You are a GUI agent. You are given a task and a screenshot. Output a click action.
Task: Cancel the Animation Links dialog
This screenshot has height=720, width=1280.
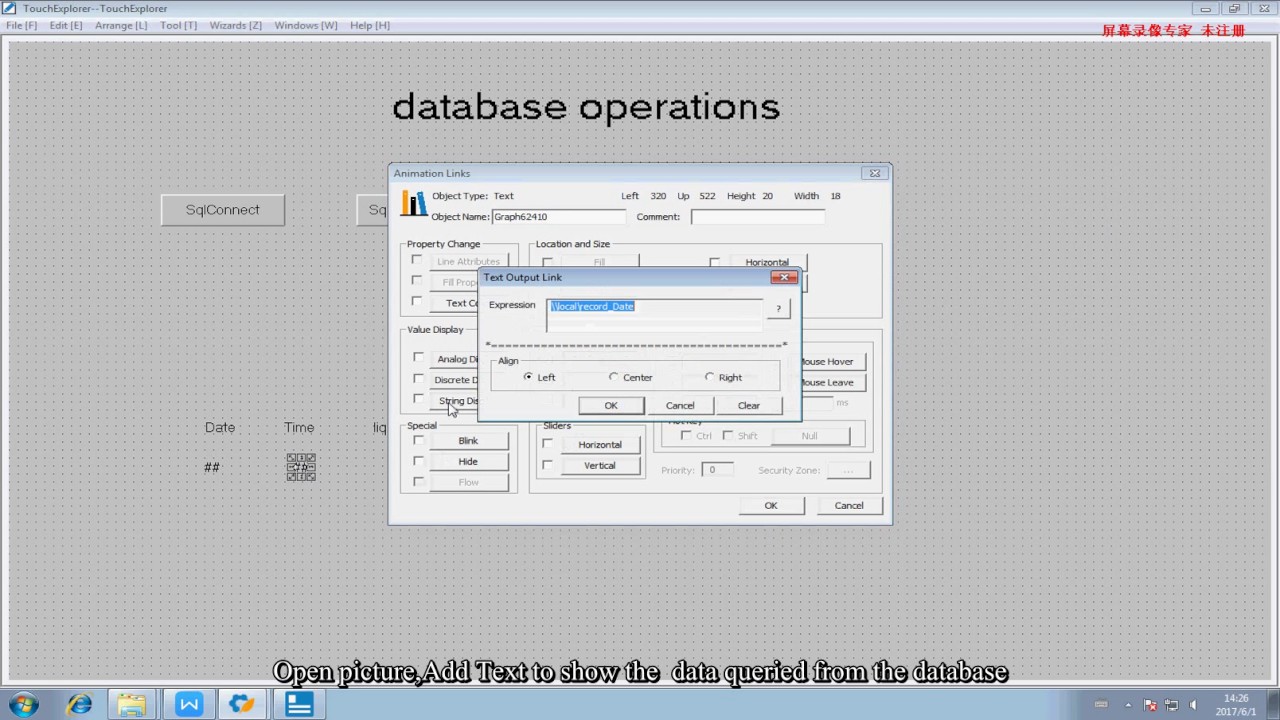[x=849, y=505]
